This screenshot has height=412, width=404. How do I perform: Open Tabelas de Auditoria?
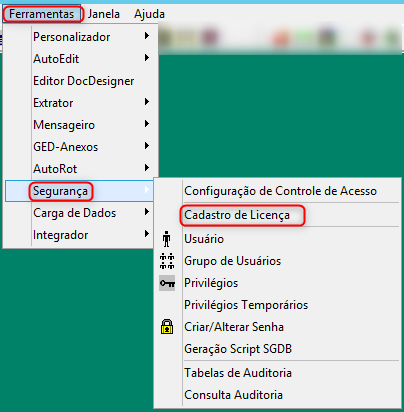coord(238,373)
